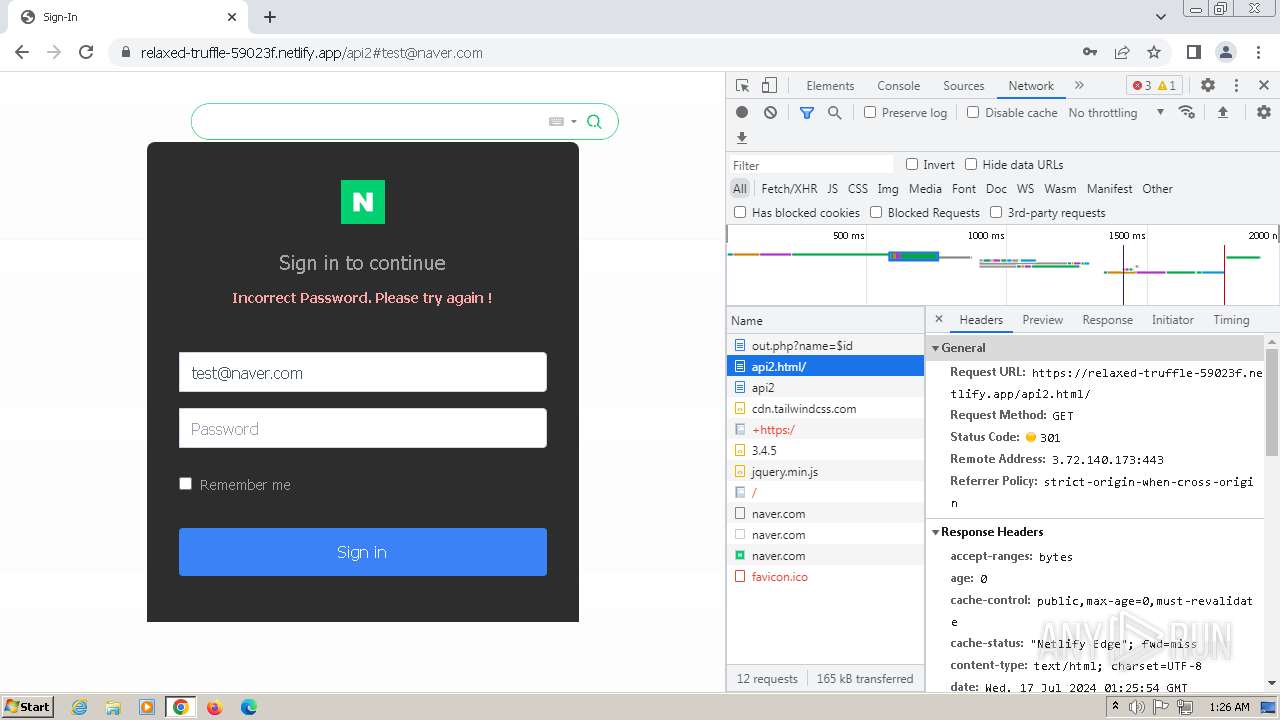Viewport: 1280px width, 720px height.
Task: Click the headers pane vertical scrollbar
Action: click(x=1272, y=401)
